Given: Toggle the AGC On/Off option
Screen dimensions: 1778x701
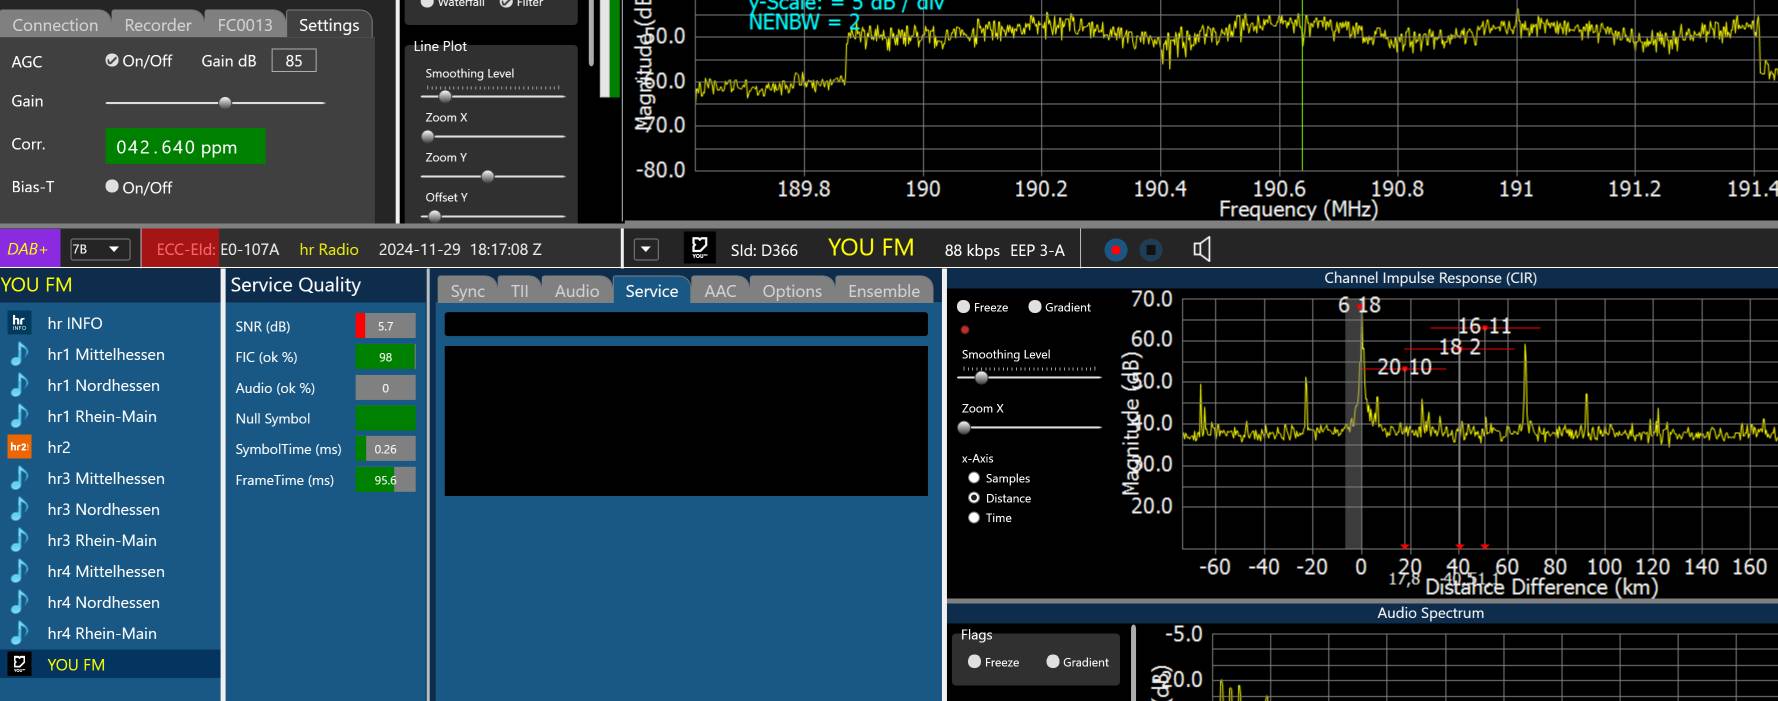Looking at the screenshot, I should (x=113, y=61).
